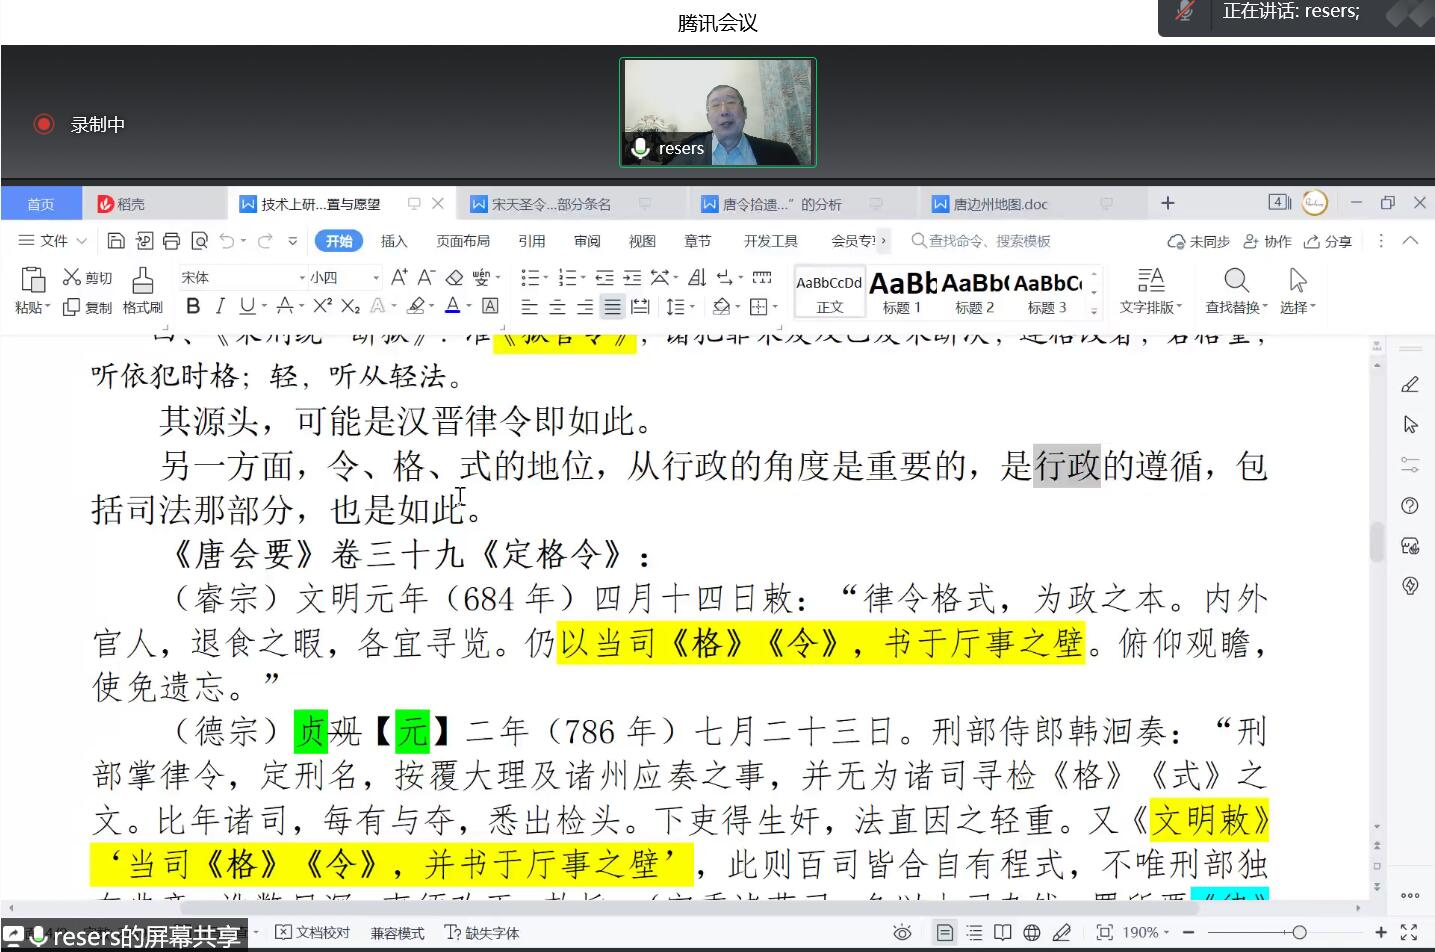Click the Format Painter (格式刷) icon
Screen dimensions: 1435x952
click(142, 280)
